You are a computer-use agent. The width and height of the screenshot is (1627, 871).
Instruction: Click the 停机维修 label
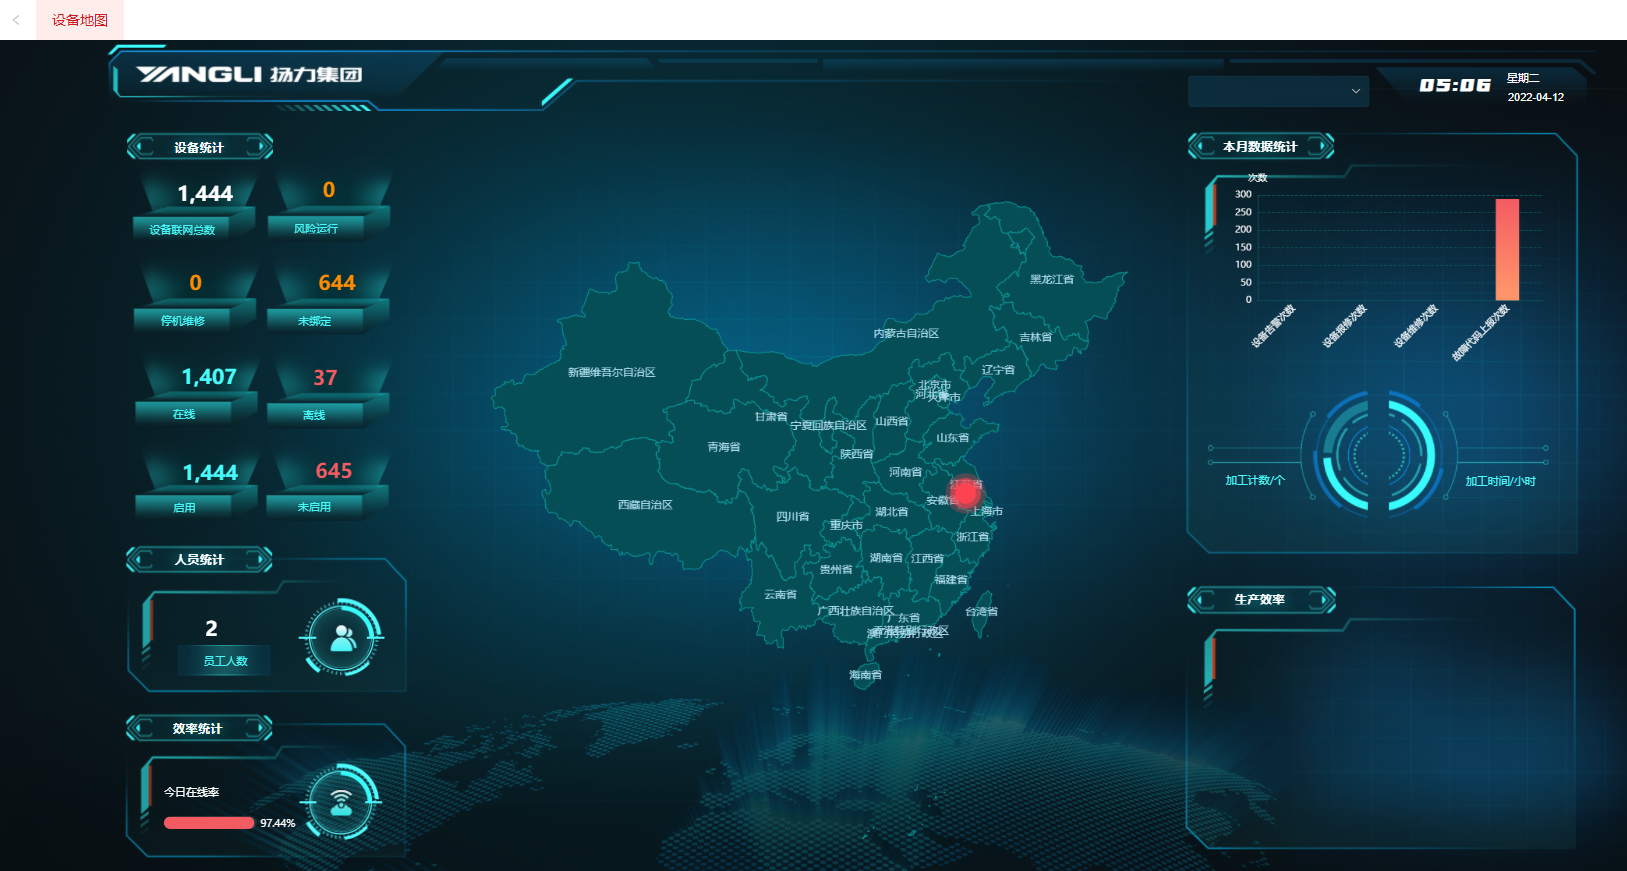click(x=183, y=321)
